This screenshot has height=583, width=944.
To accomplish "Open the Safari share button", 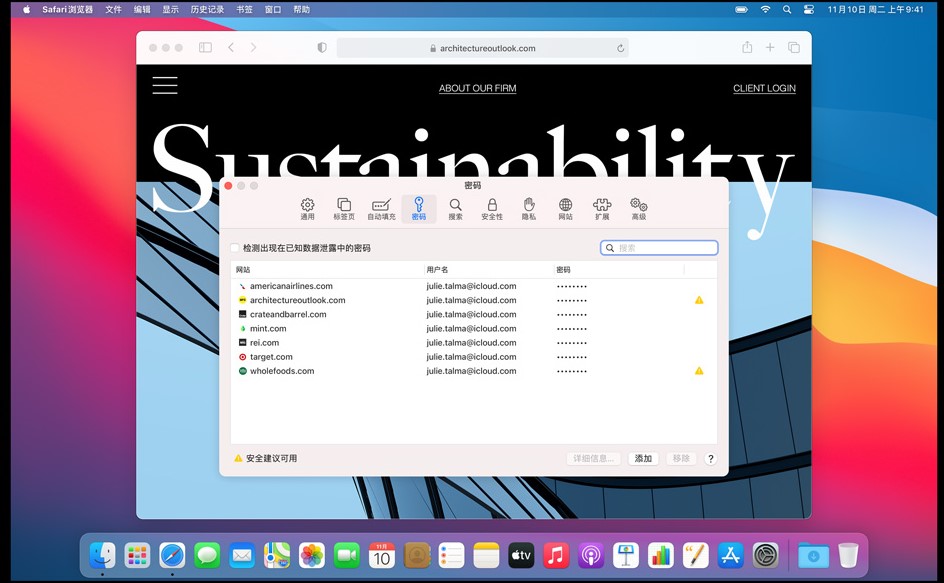I will (747, 47).
